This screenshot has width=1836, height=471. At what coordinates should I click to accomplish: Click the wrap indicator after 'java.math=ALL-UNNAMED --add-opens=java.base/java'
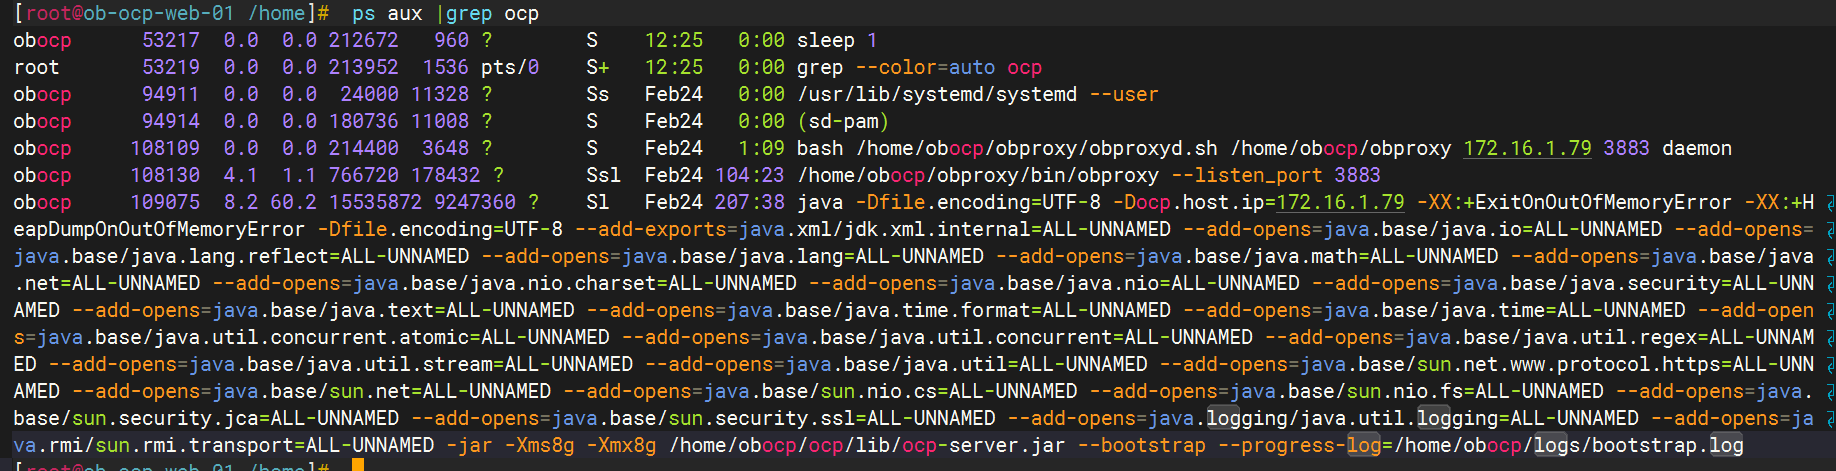click(1829, 257)
